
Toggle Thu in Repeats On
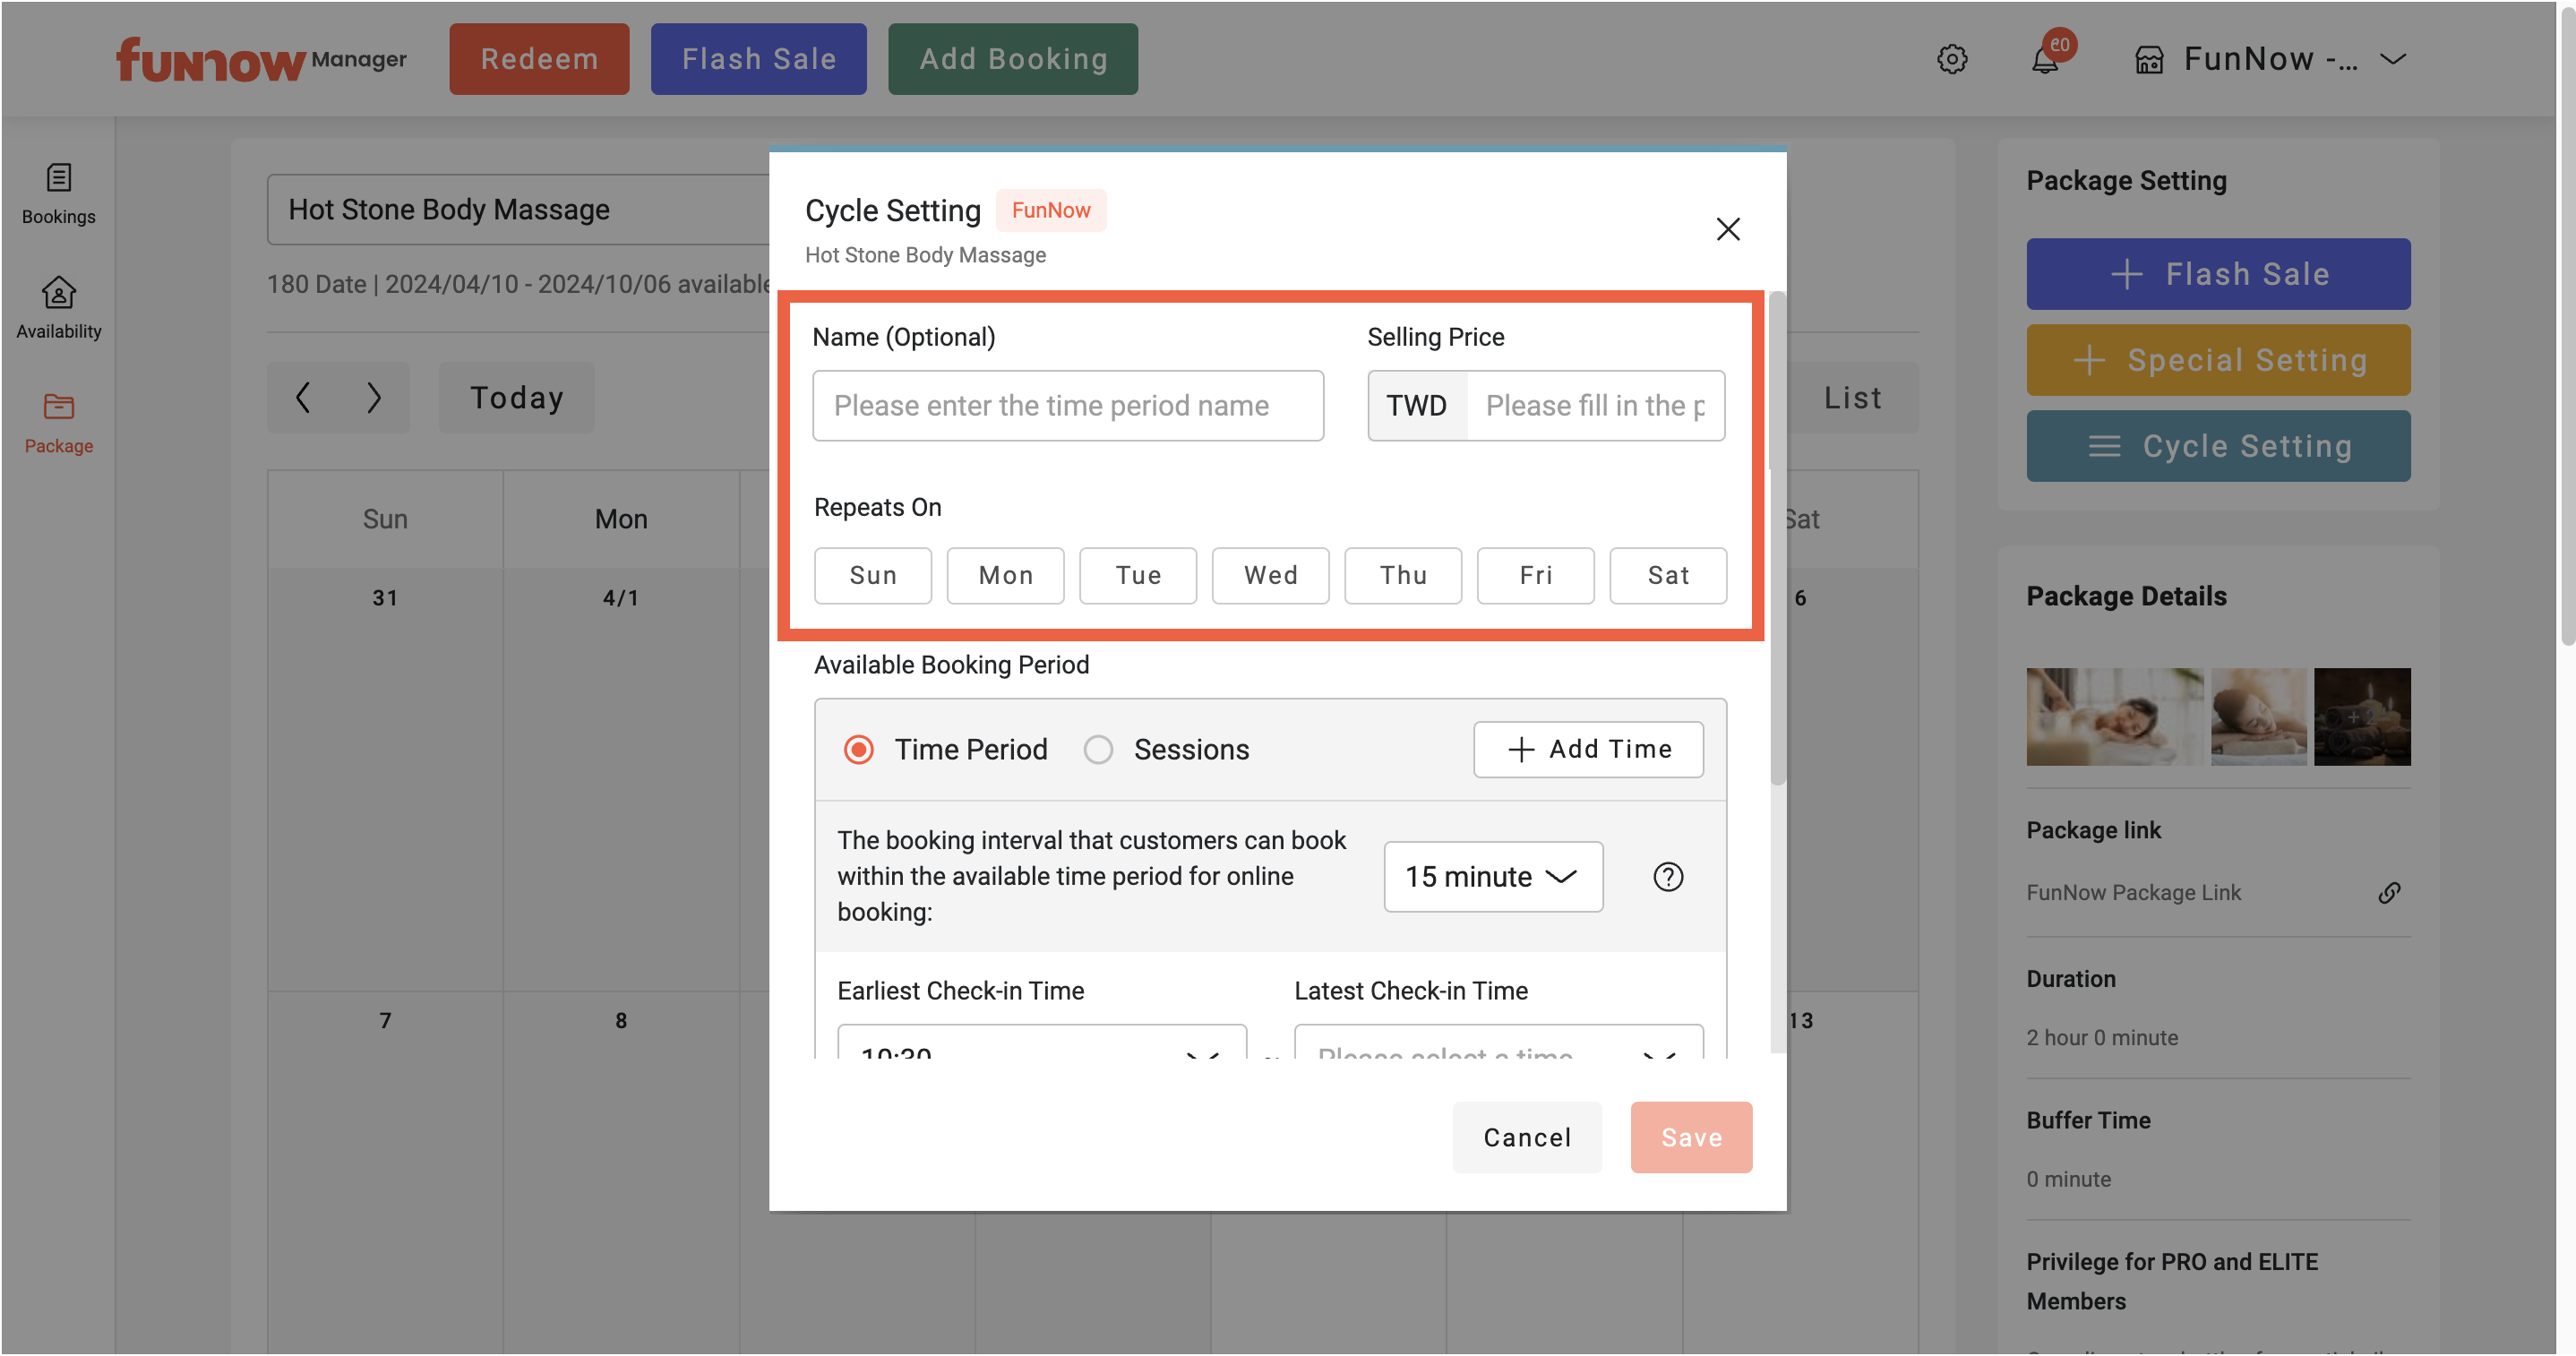tap(1402, 575)
